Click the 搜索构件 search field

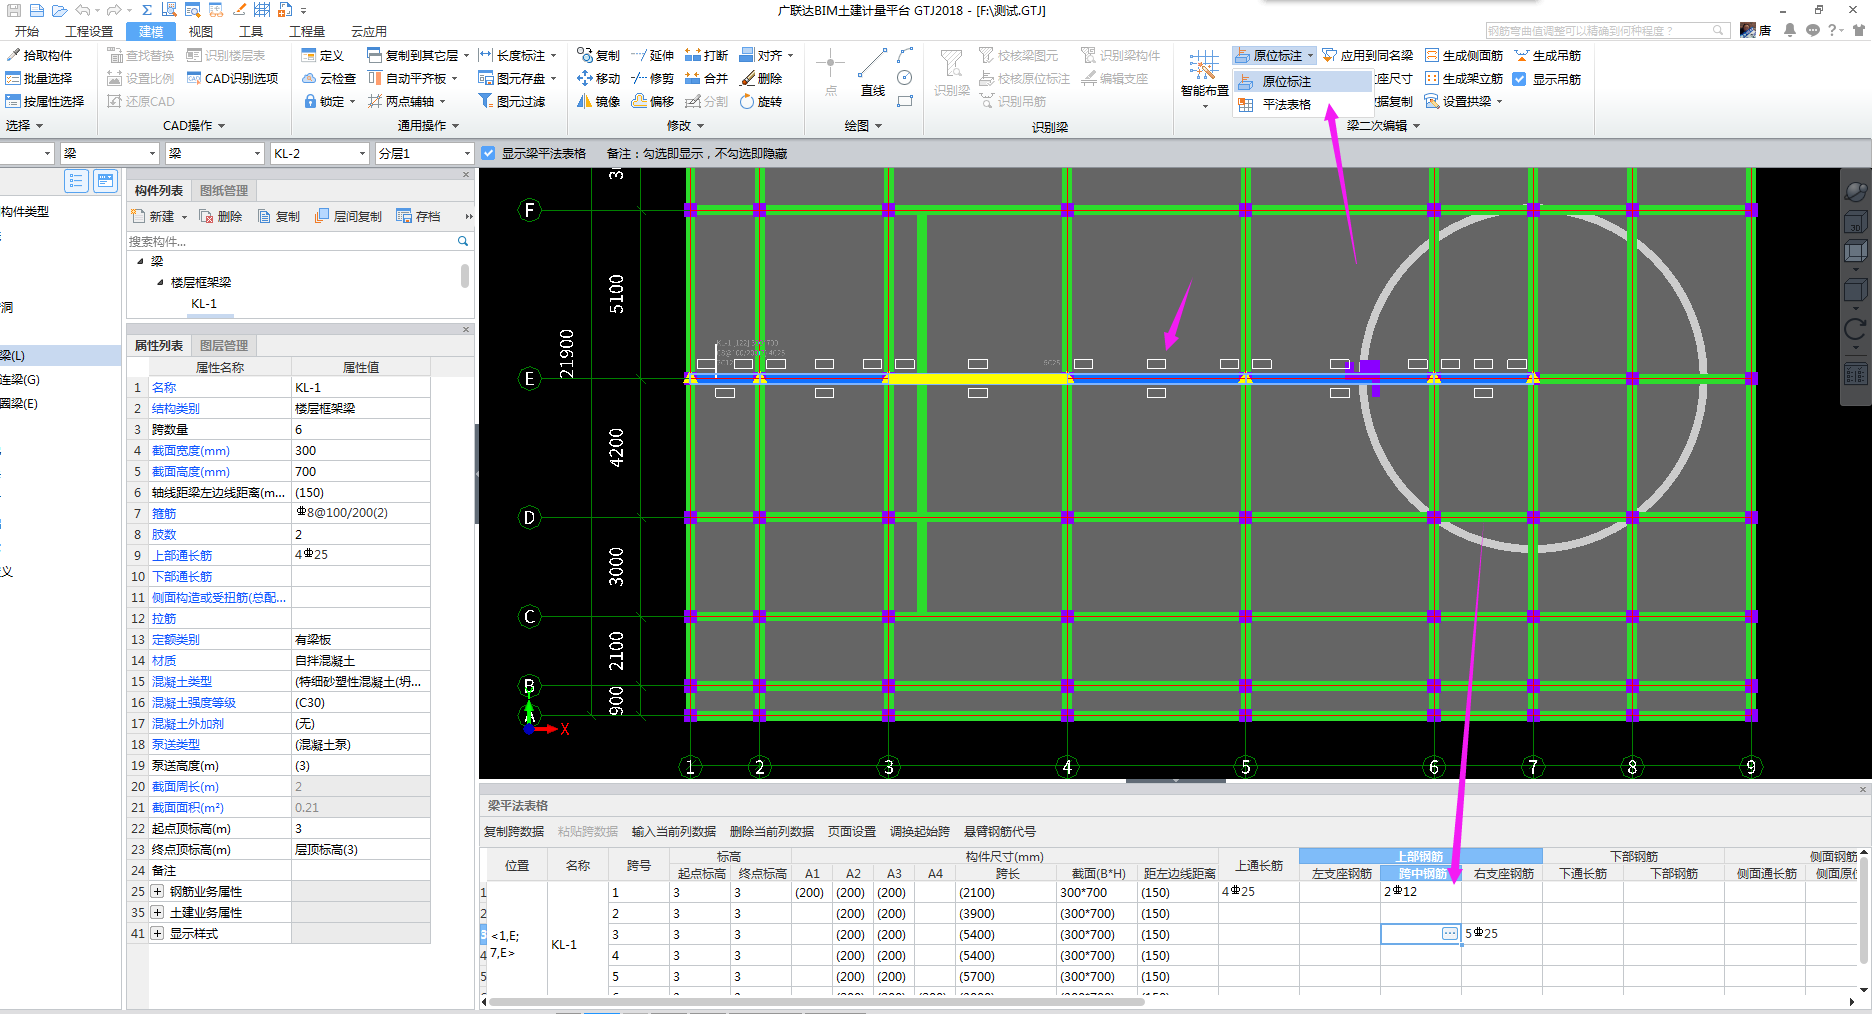pos(290,242)
